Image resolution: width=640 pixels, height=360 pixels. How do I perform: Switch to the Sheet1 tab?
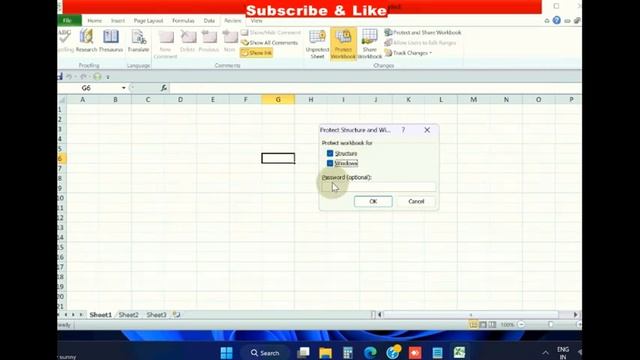(x=100, y=315)
